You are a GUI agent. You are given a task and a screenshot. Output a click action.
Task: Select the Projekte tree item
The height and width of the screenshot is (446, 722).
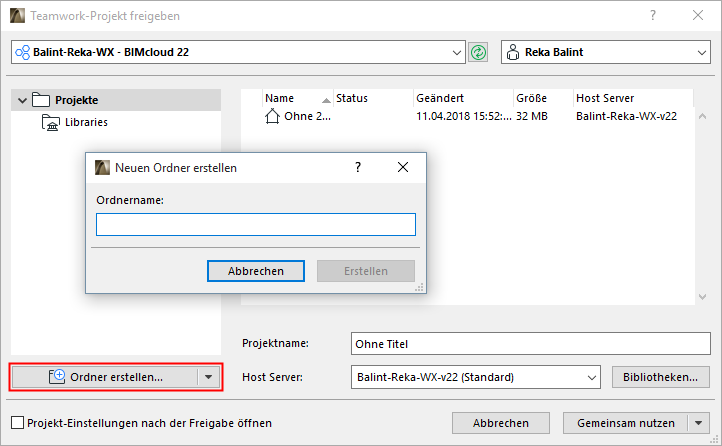click(x=116, y=100)
